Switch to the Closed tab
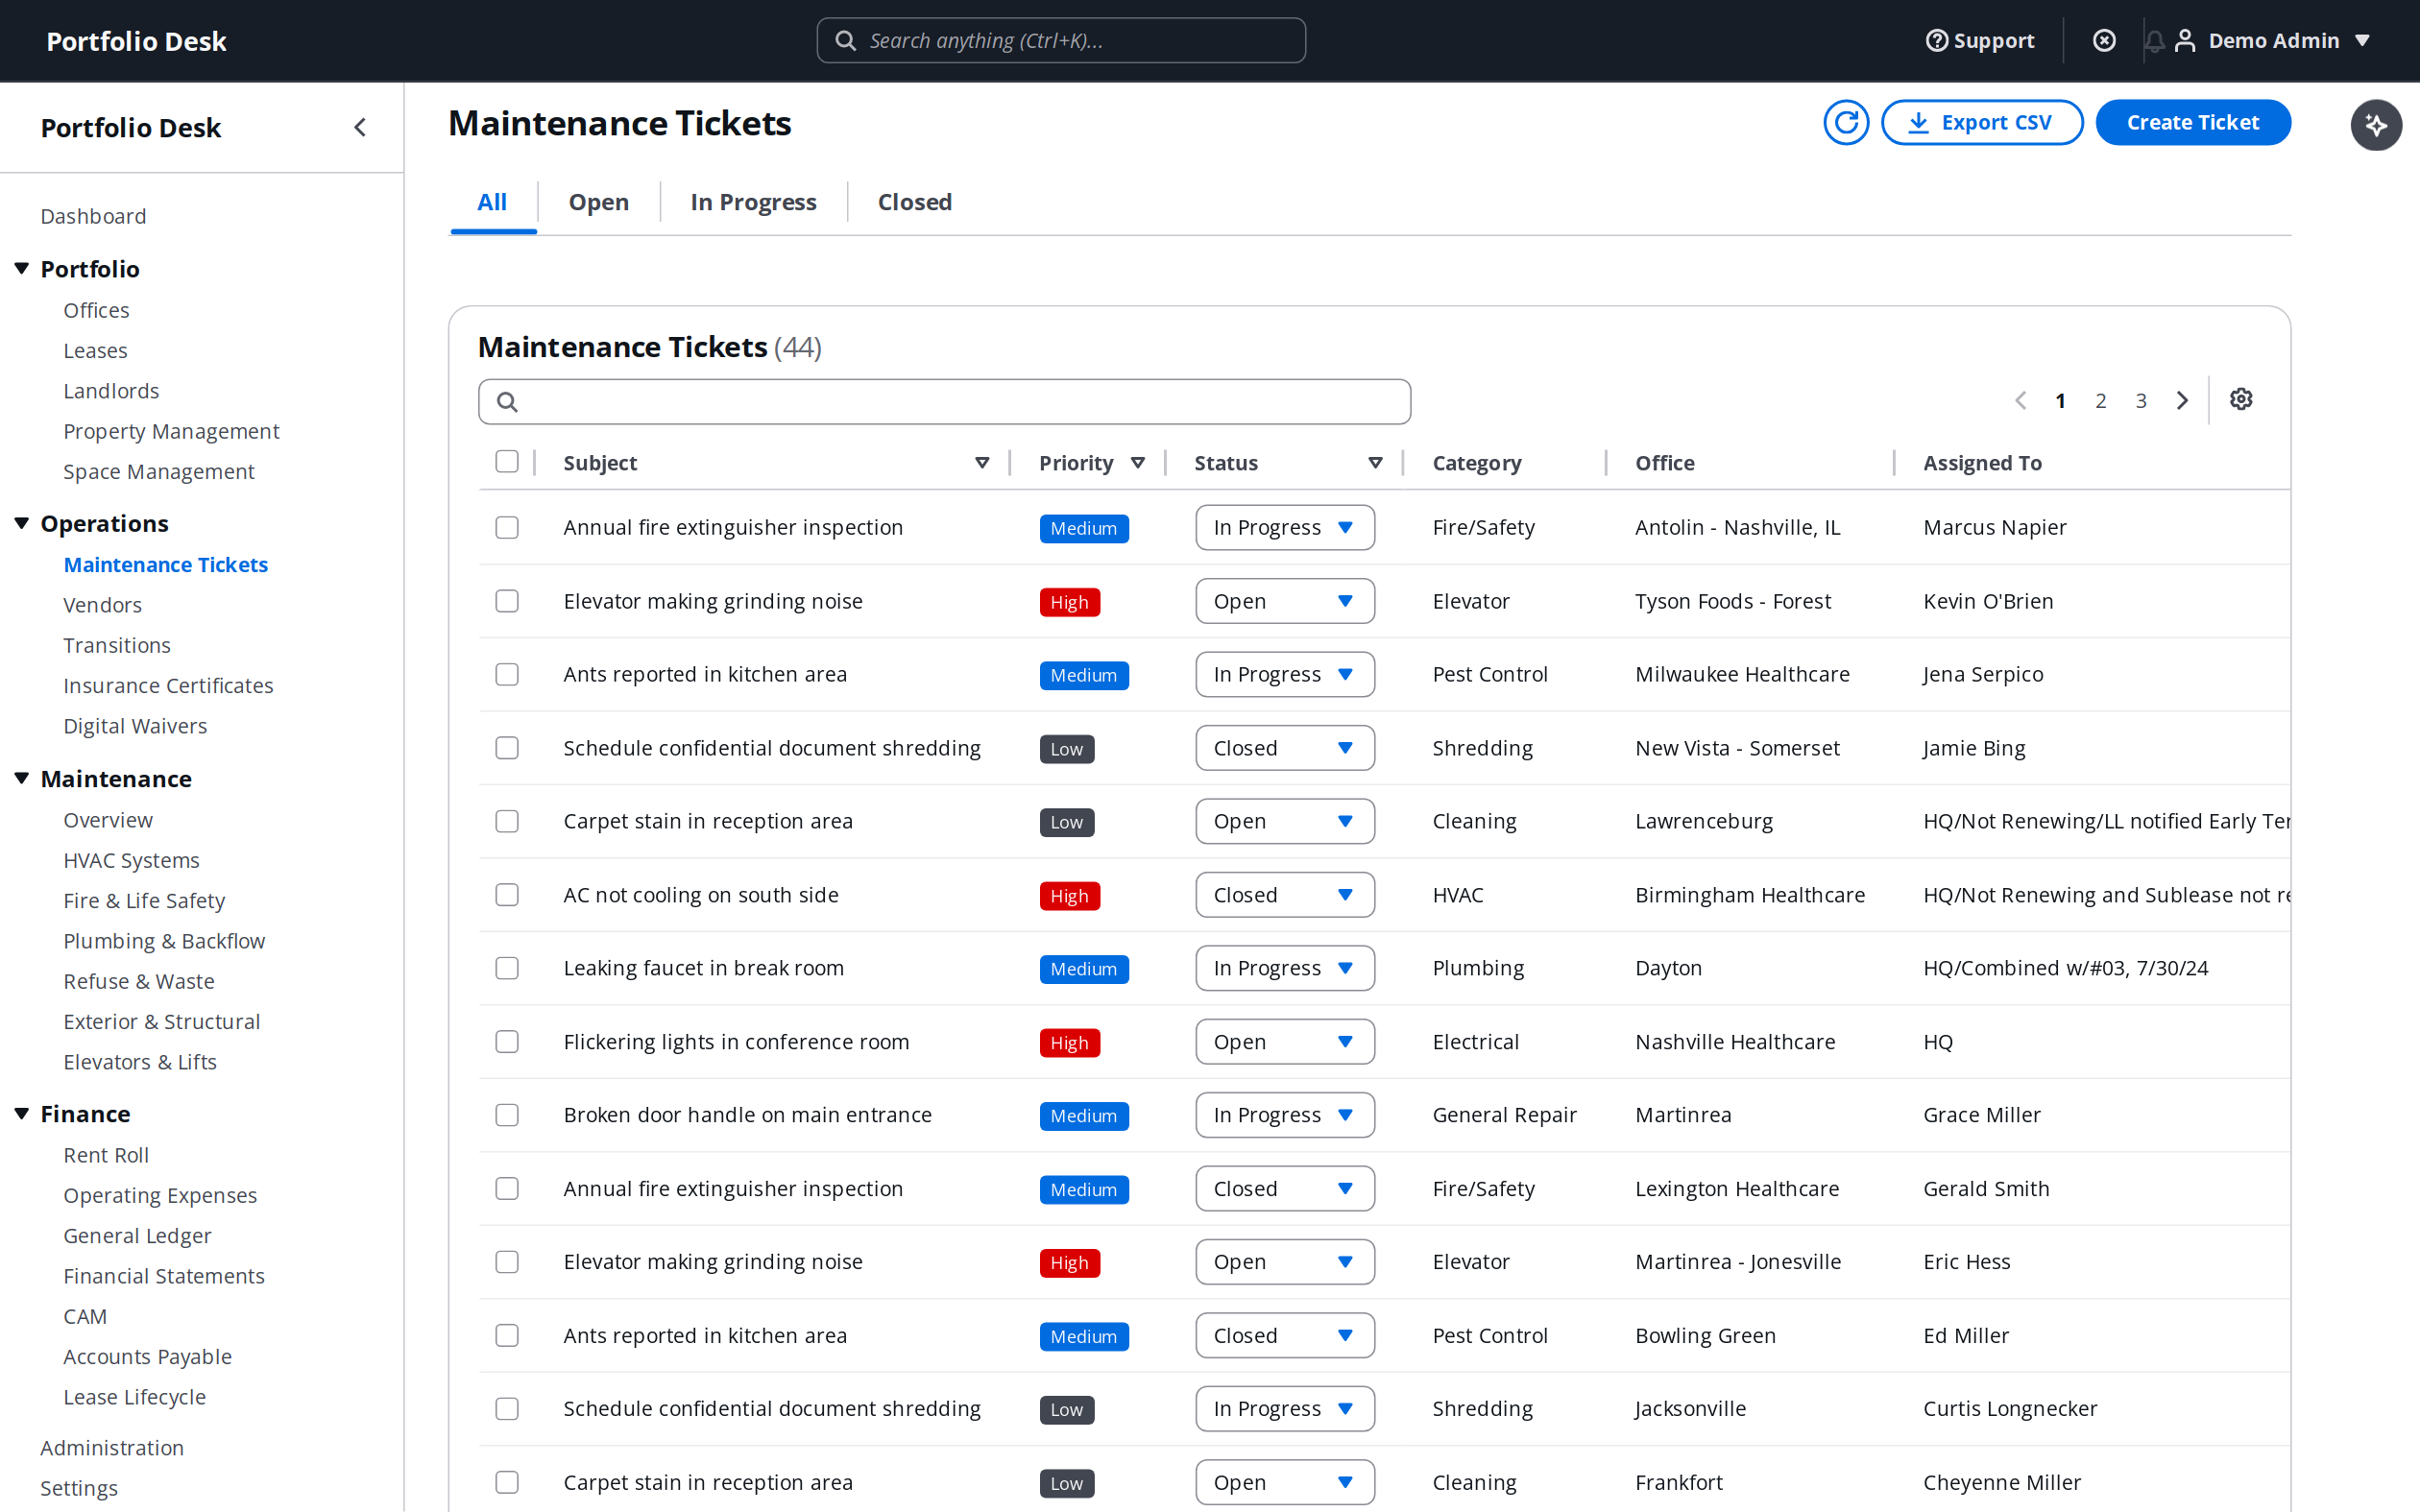 pos(914,202)
